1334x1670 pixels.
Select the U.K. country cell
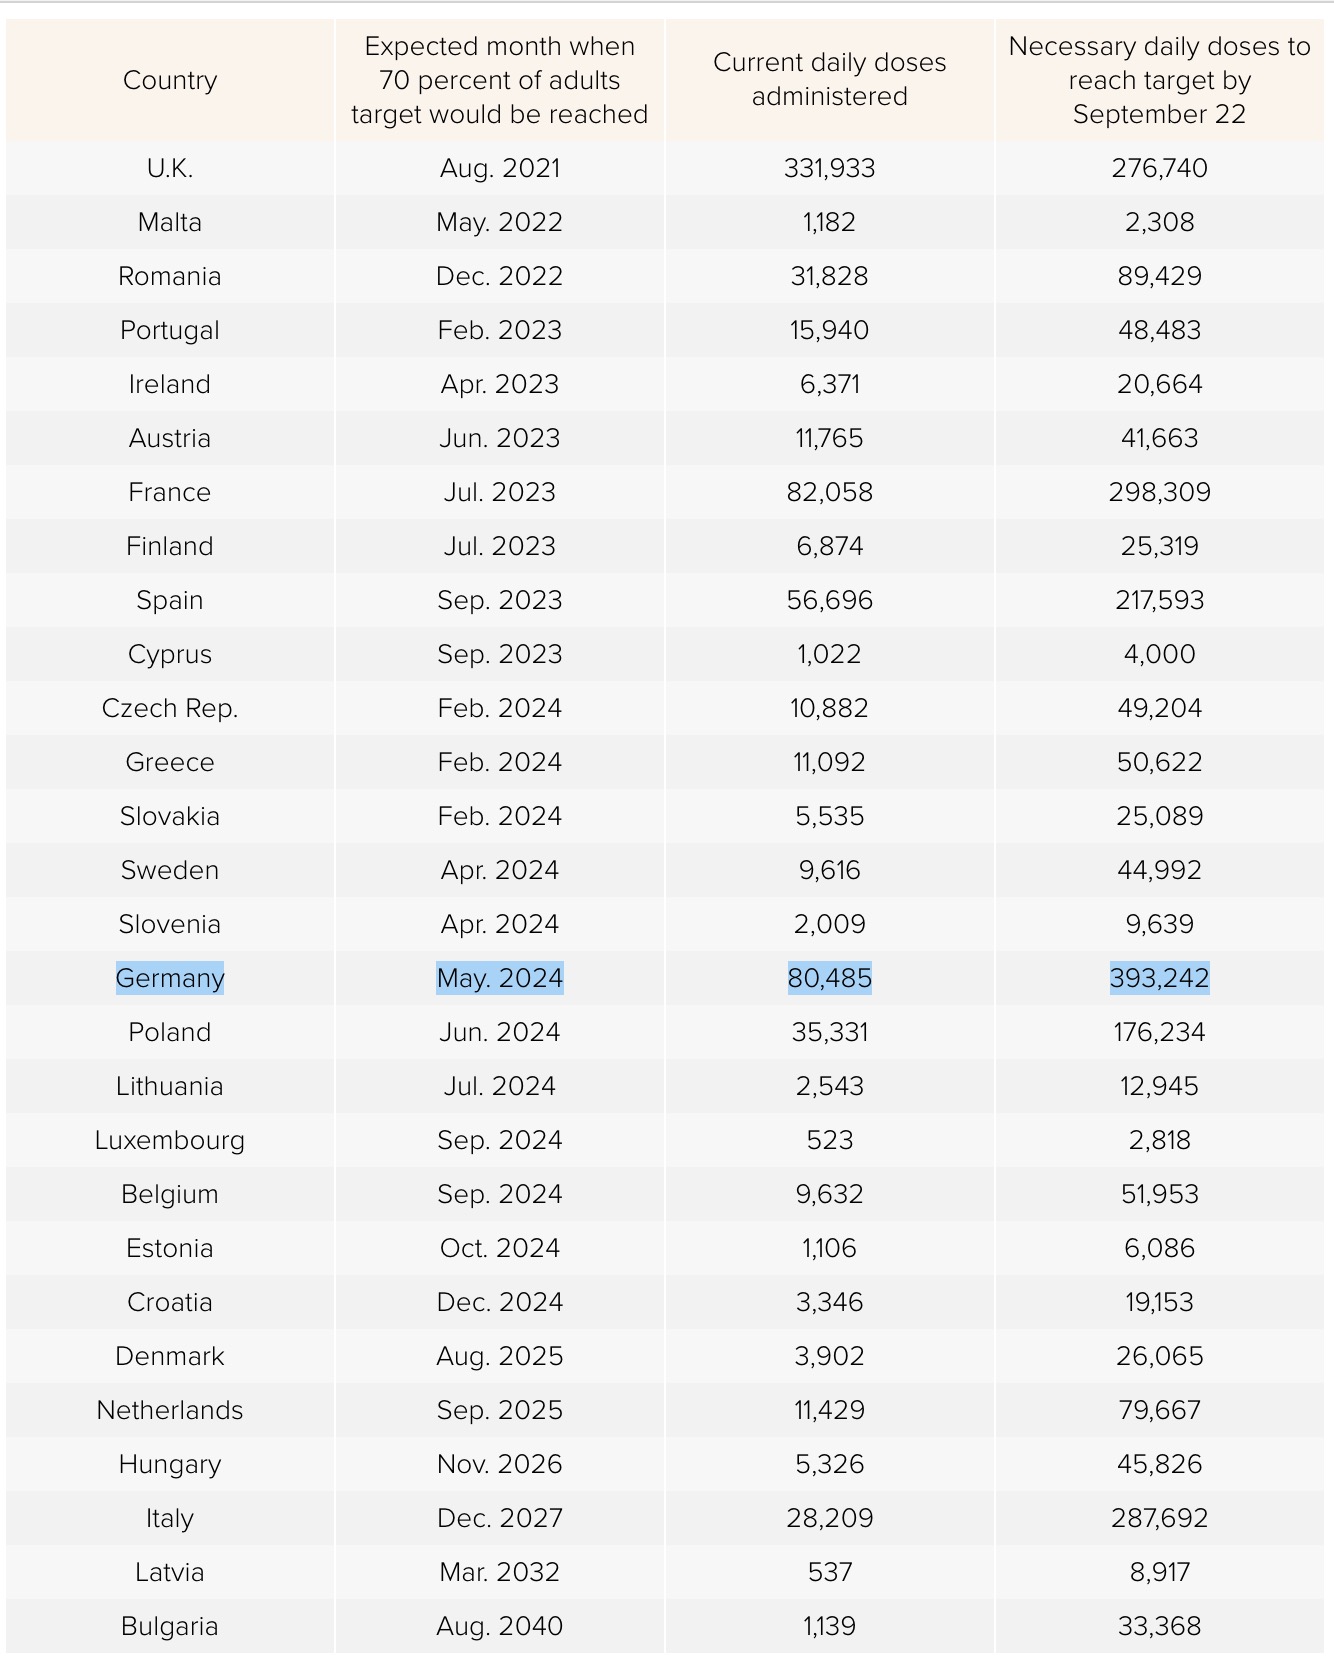pos(170,168)
